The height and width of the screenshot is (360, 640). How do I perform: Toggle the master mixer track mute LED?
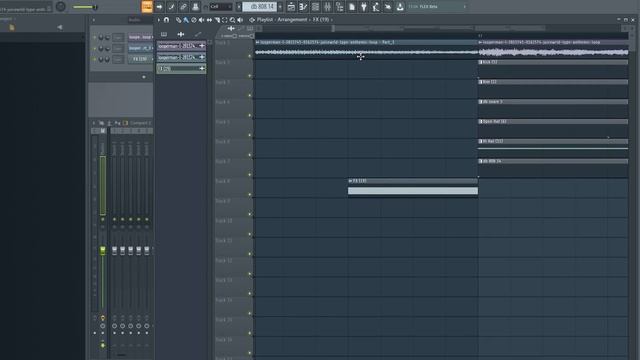tap(102, 219)
